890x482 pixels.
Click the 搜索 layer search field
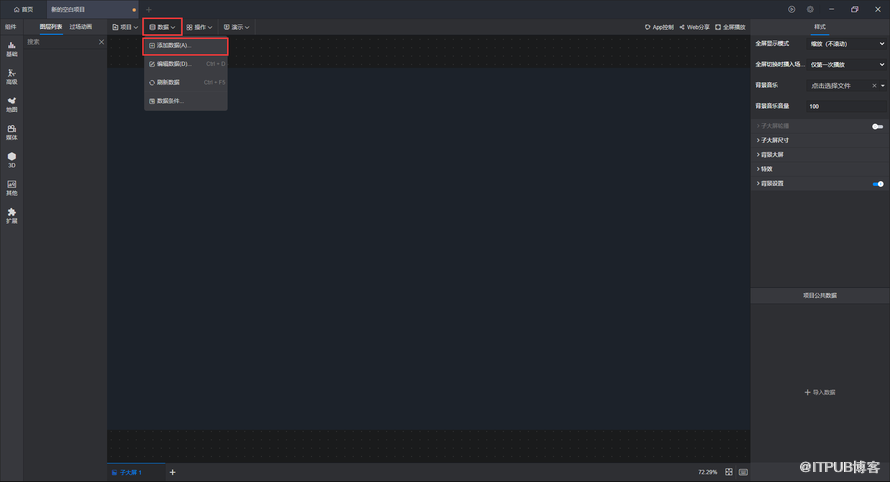tap(60, 42)
